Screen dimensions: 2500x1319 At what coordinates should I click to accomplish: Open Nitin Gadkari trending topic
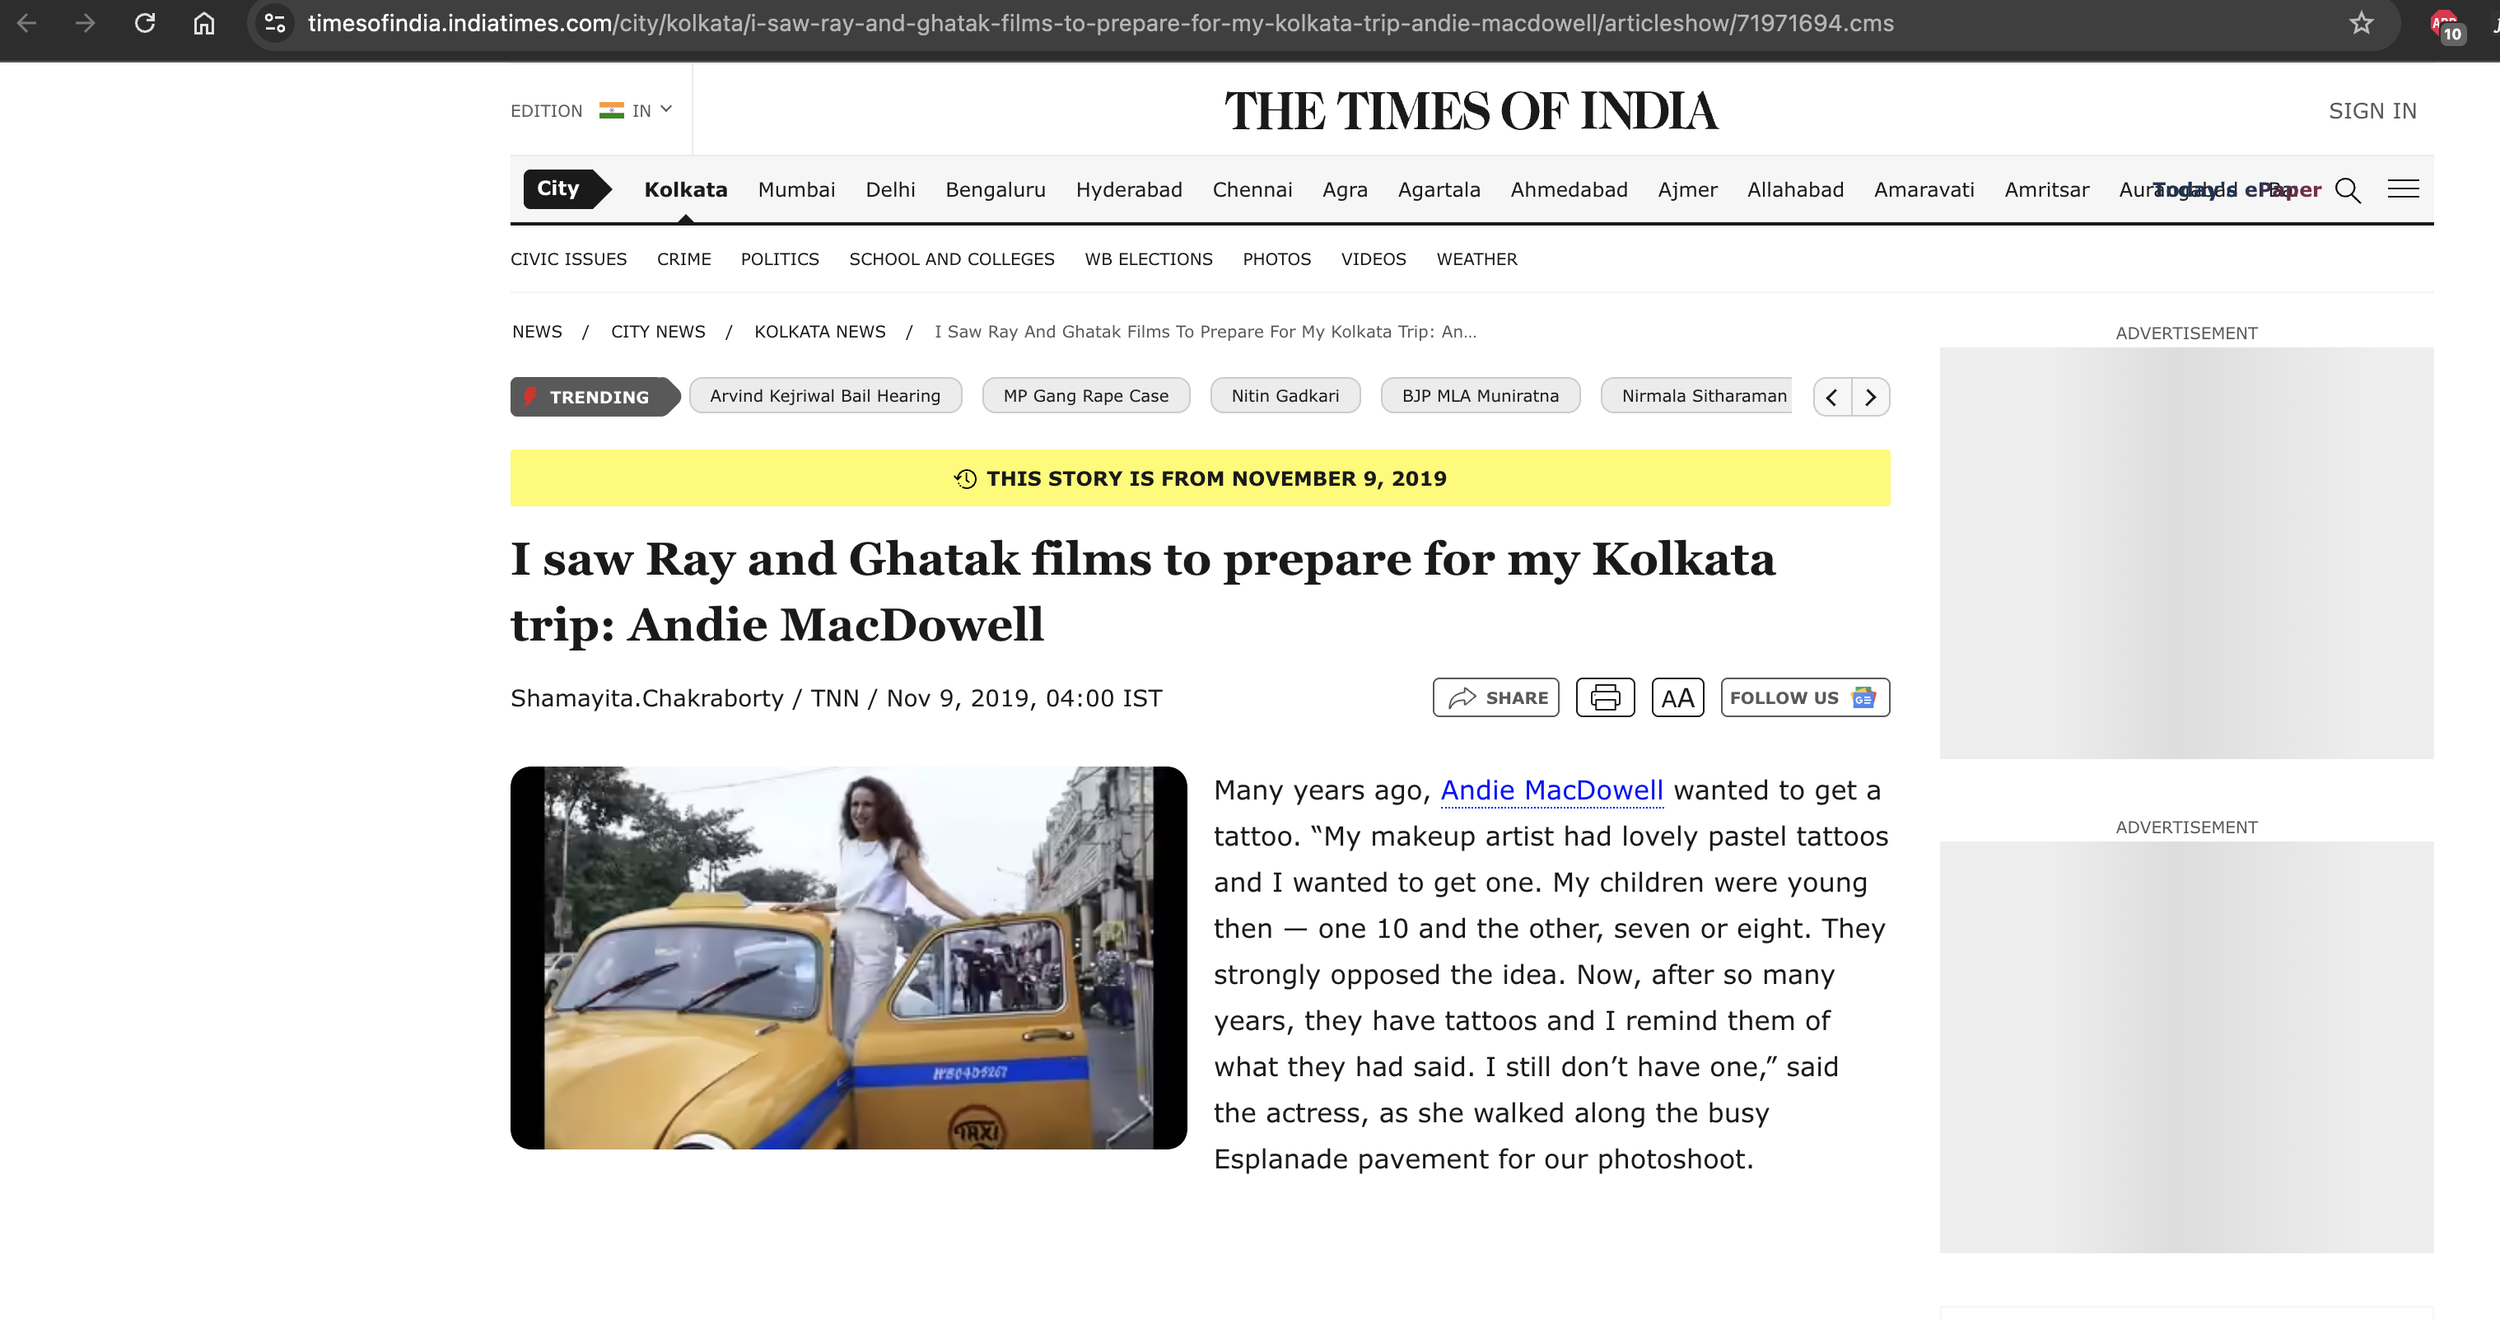pyautogui.click(x=1285, y=396)
